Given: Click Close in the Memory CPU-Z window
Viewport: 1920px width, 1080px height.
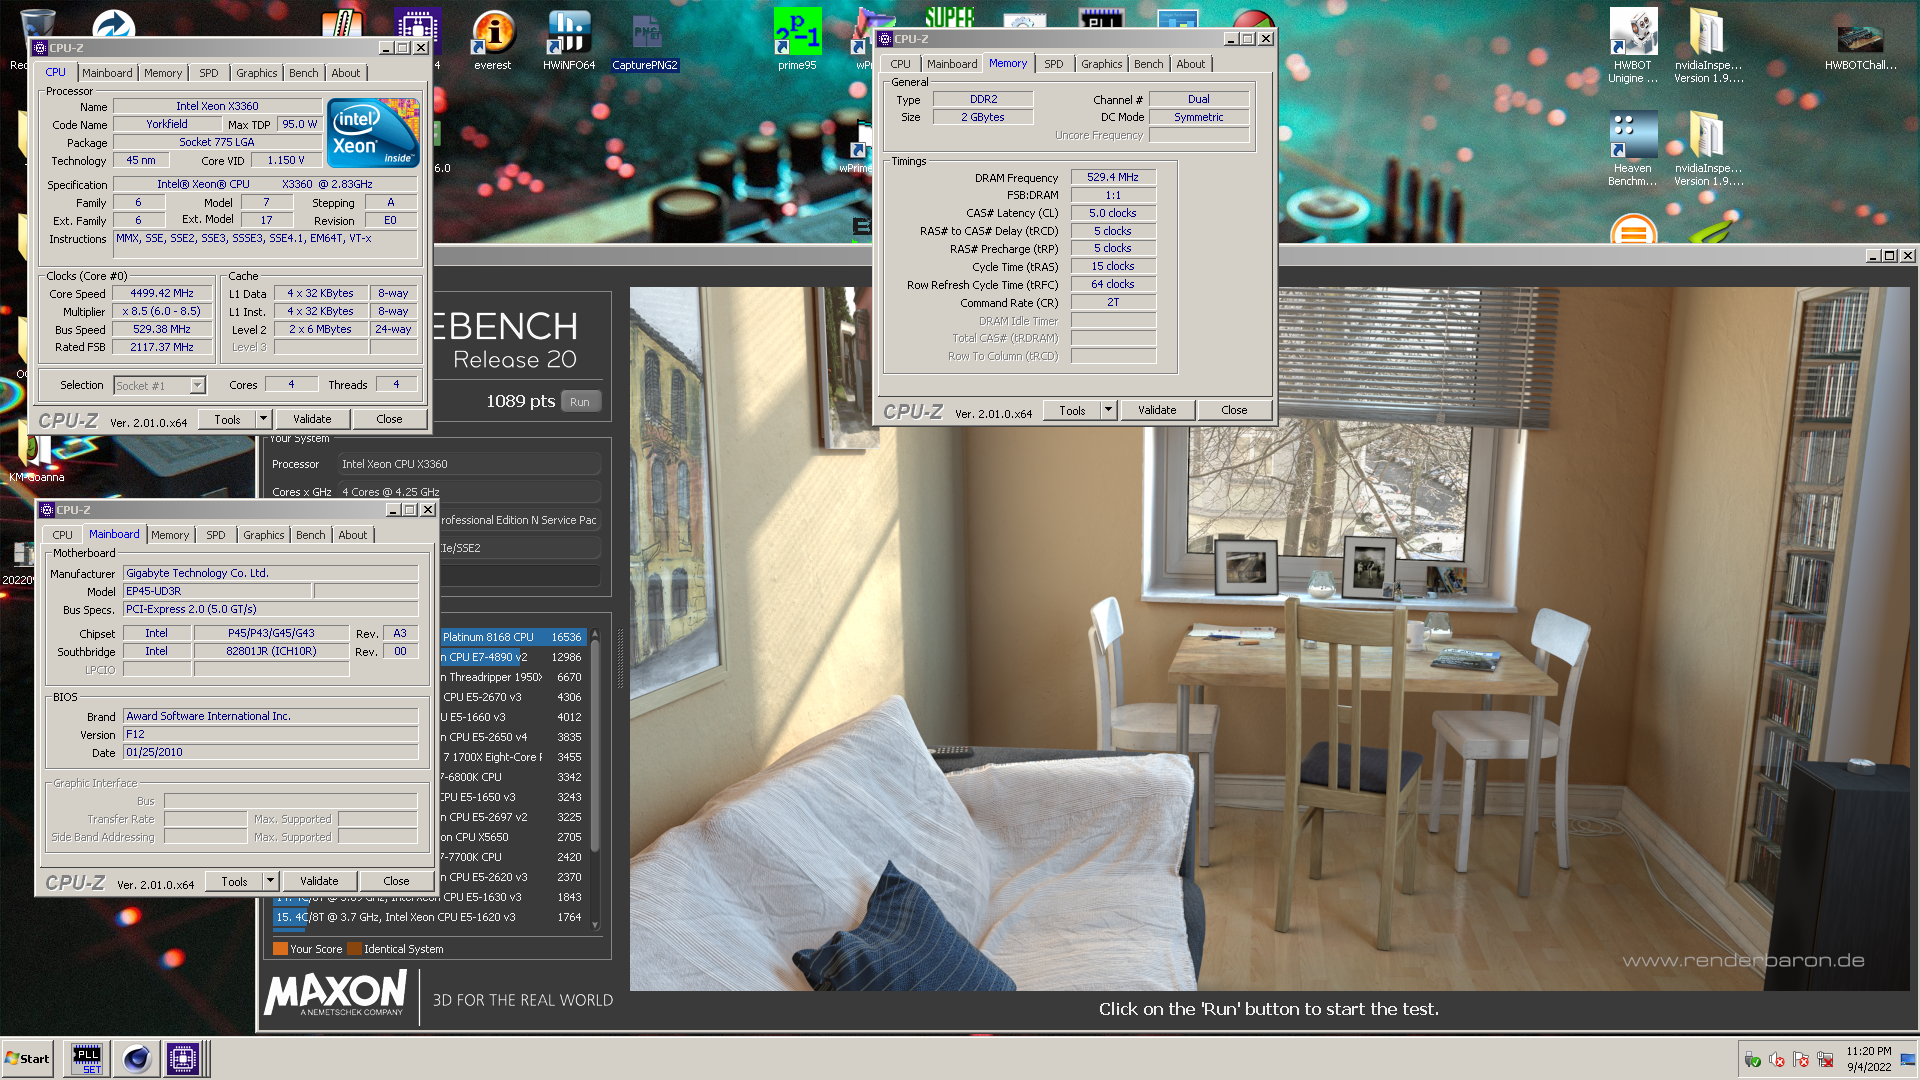Looking at the screenshot, I should pos(1234,410).
